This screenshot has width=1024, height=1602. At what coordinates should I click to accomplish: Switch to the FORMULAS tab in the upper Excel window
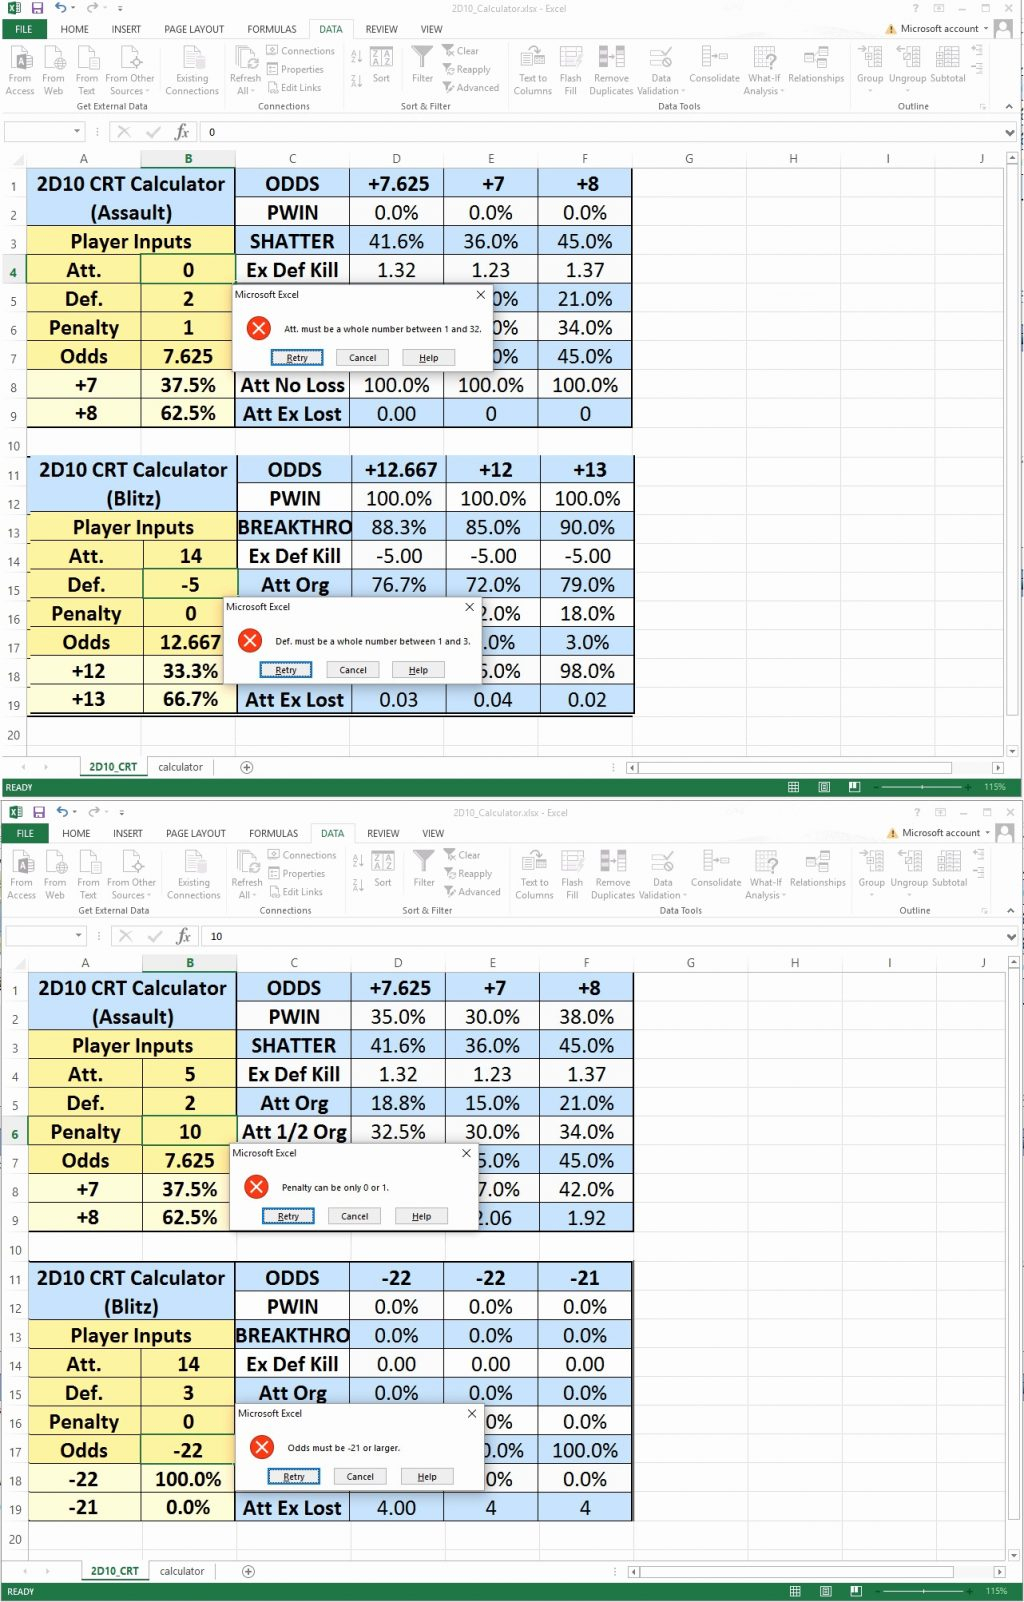point(272,29)
